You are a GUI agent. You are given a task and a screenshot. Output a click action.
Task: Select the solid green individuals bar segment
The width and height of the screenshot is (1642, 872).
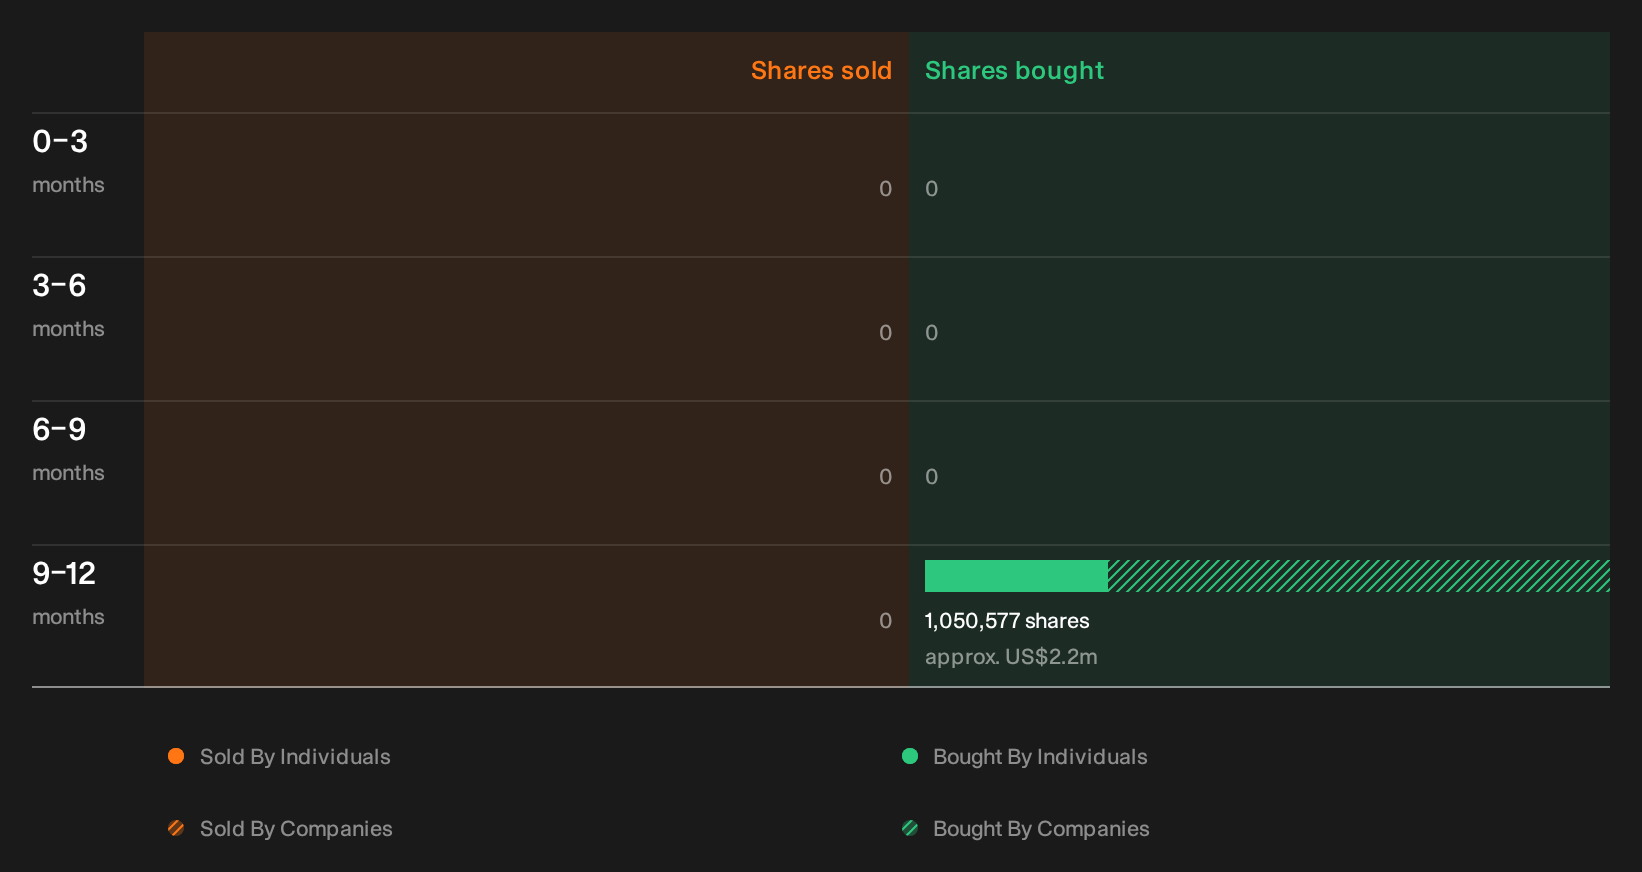pos(1016,576)
